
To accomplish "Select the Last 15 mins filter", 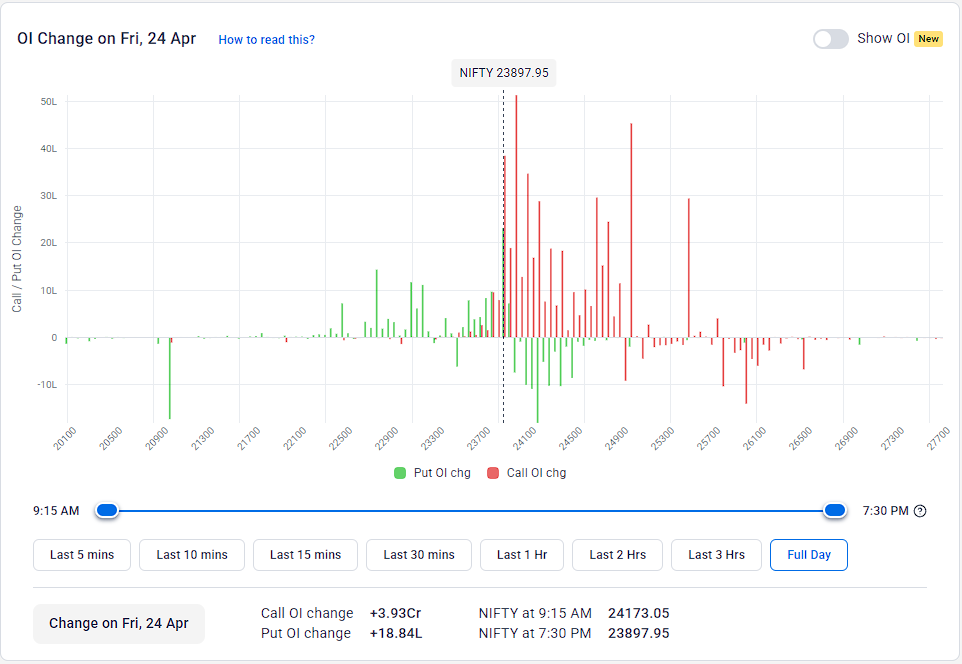I will (305, 555).
